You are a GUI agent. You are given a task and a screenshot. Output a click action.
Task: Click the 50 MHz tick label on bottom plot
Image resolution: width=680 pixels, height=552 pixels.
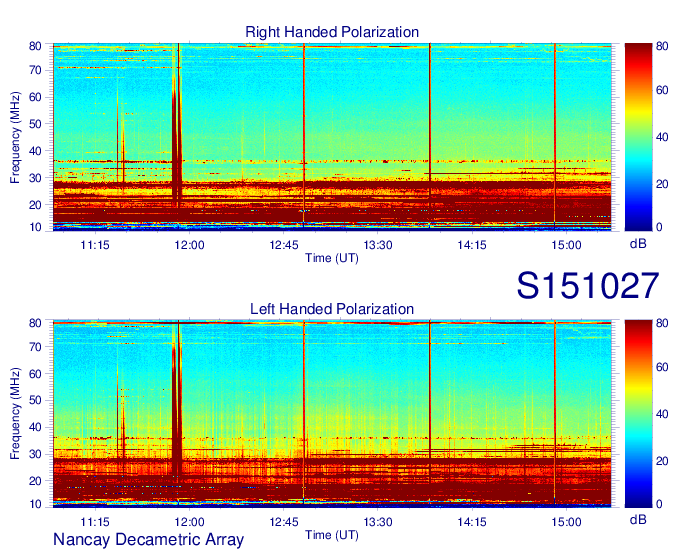(35, 400)
